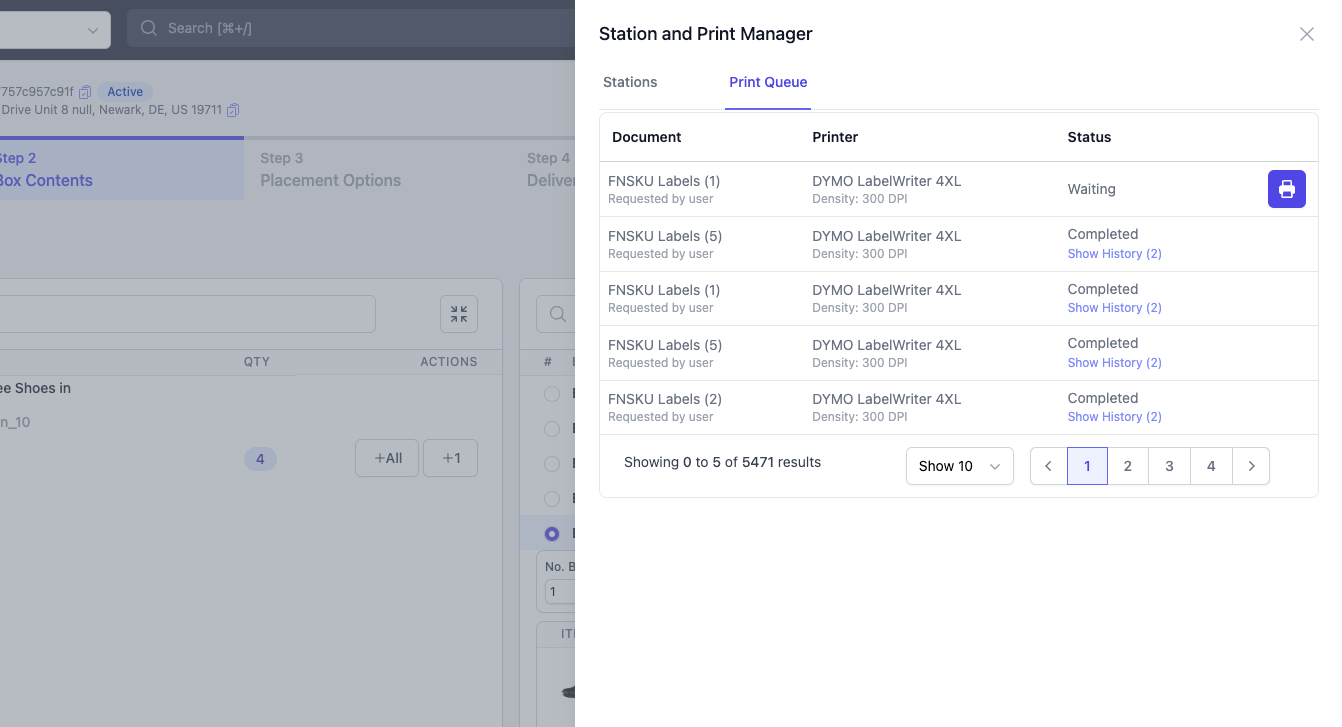Focus the Search field in the top bar
The height and width of the screenshot is (727, 1342).
(351, 28)
